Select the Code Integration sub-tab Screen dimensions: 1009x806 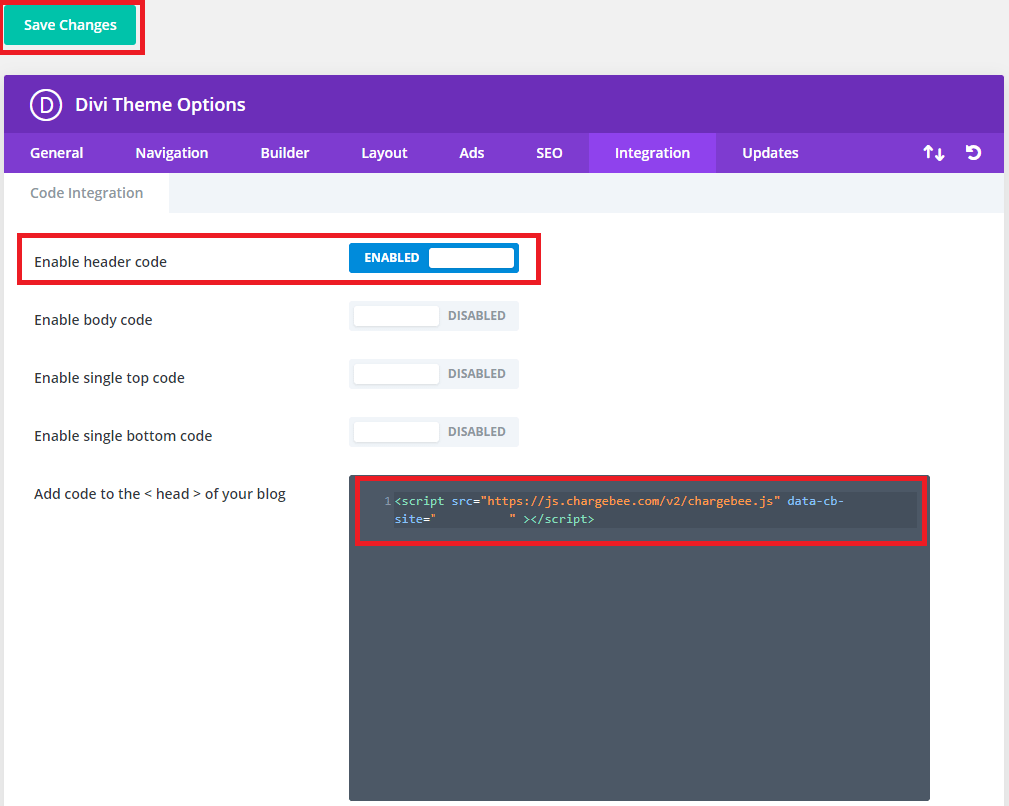[x=86, y=193]
